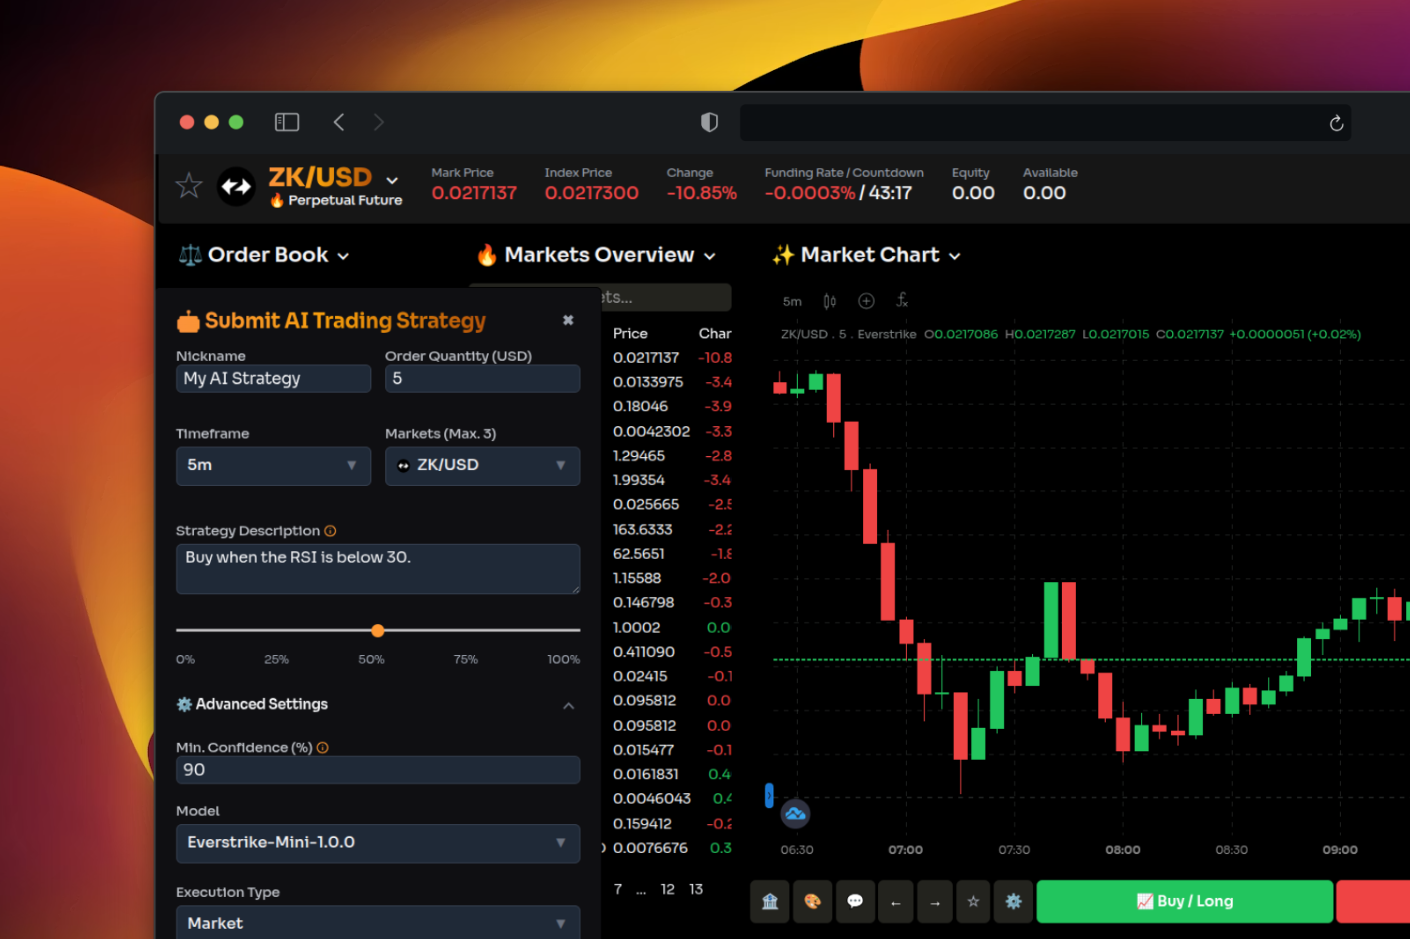Screen dimensions: 1410x939
Task: Open the settings gear icon
Action: tap(1012, 901)
